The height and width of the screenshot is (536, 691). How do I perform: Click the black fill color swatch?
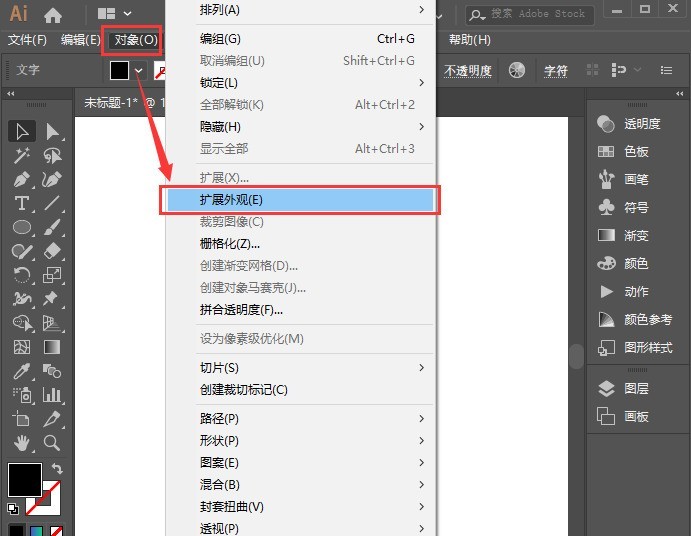point(120,70)
